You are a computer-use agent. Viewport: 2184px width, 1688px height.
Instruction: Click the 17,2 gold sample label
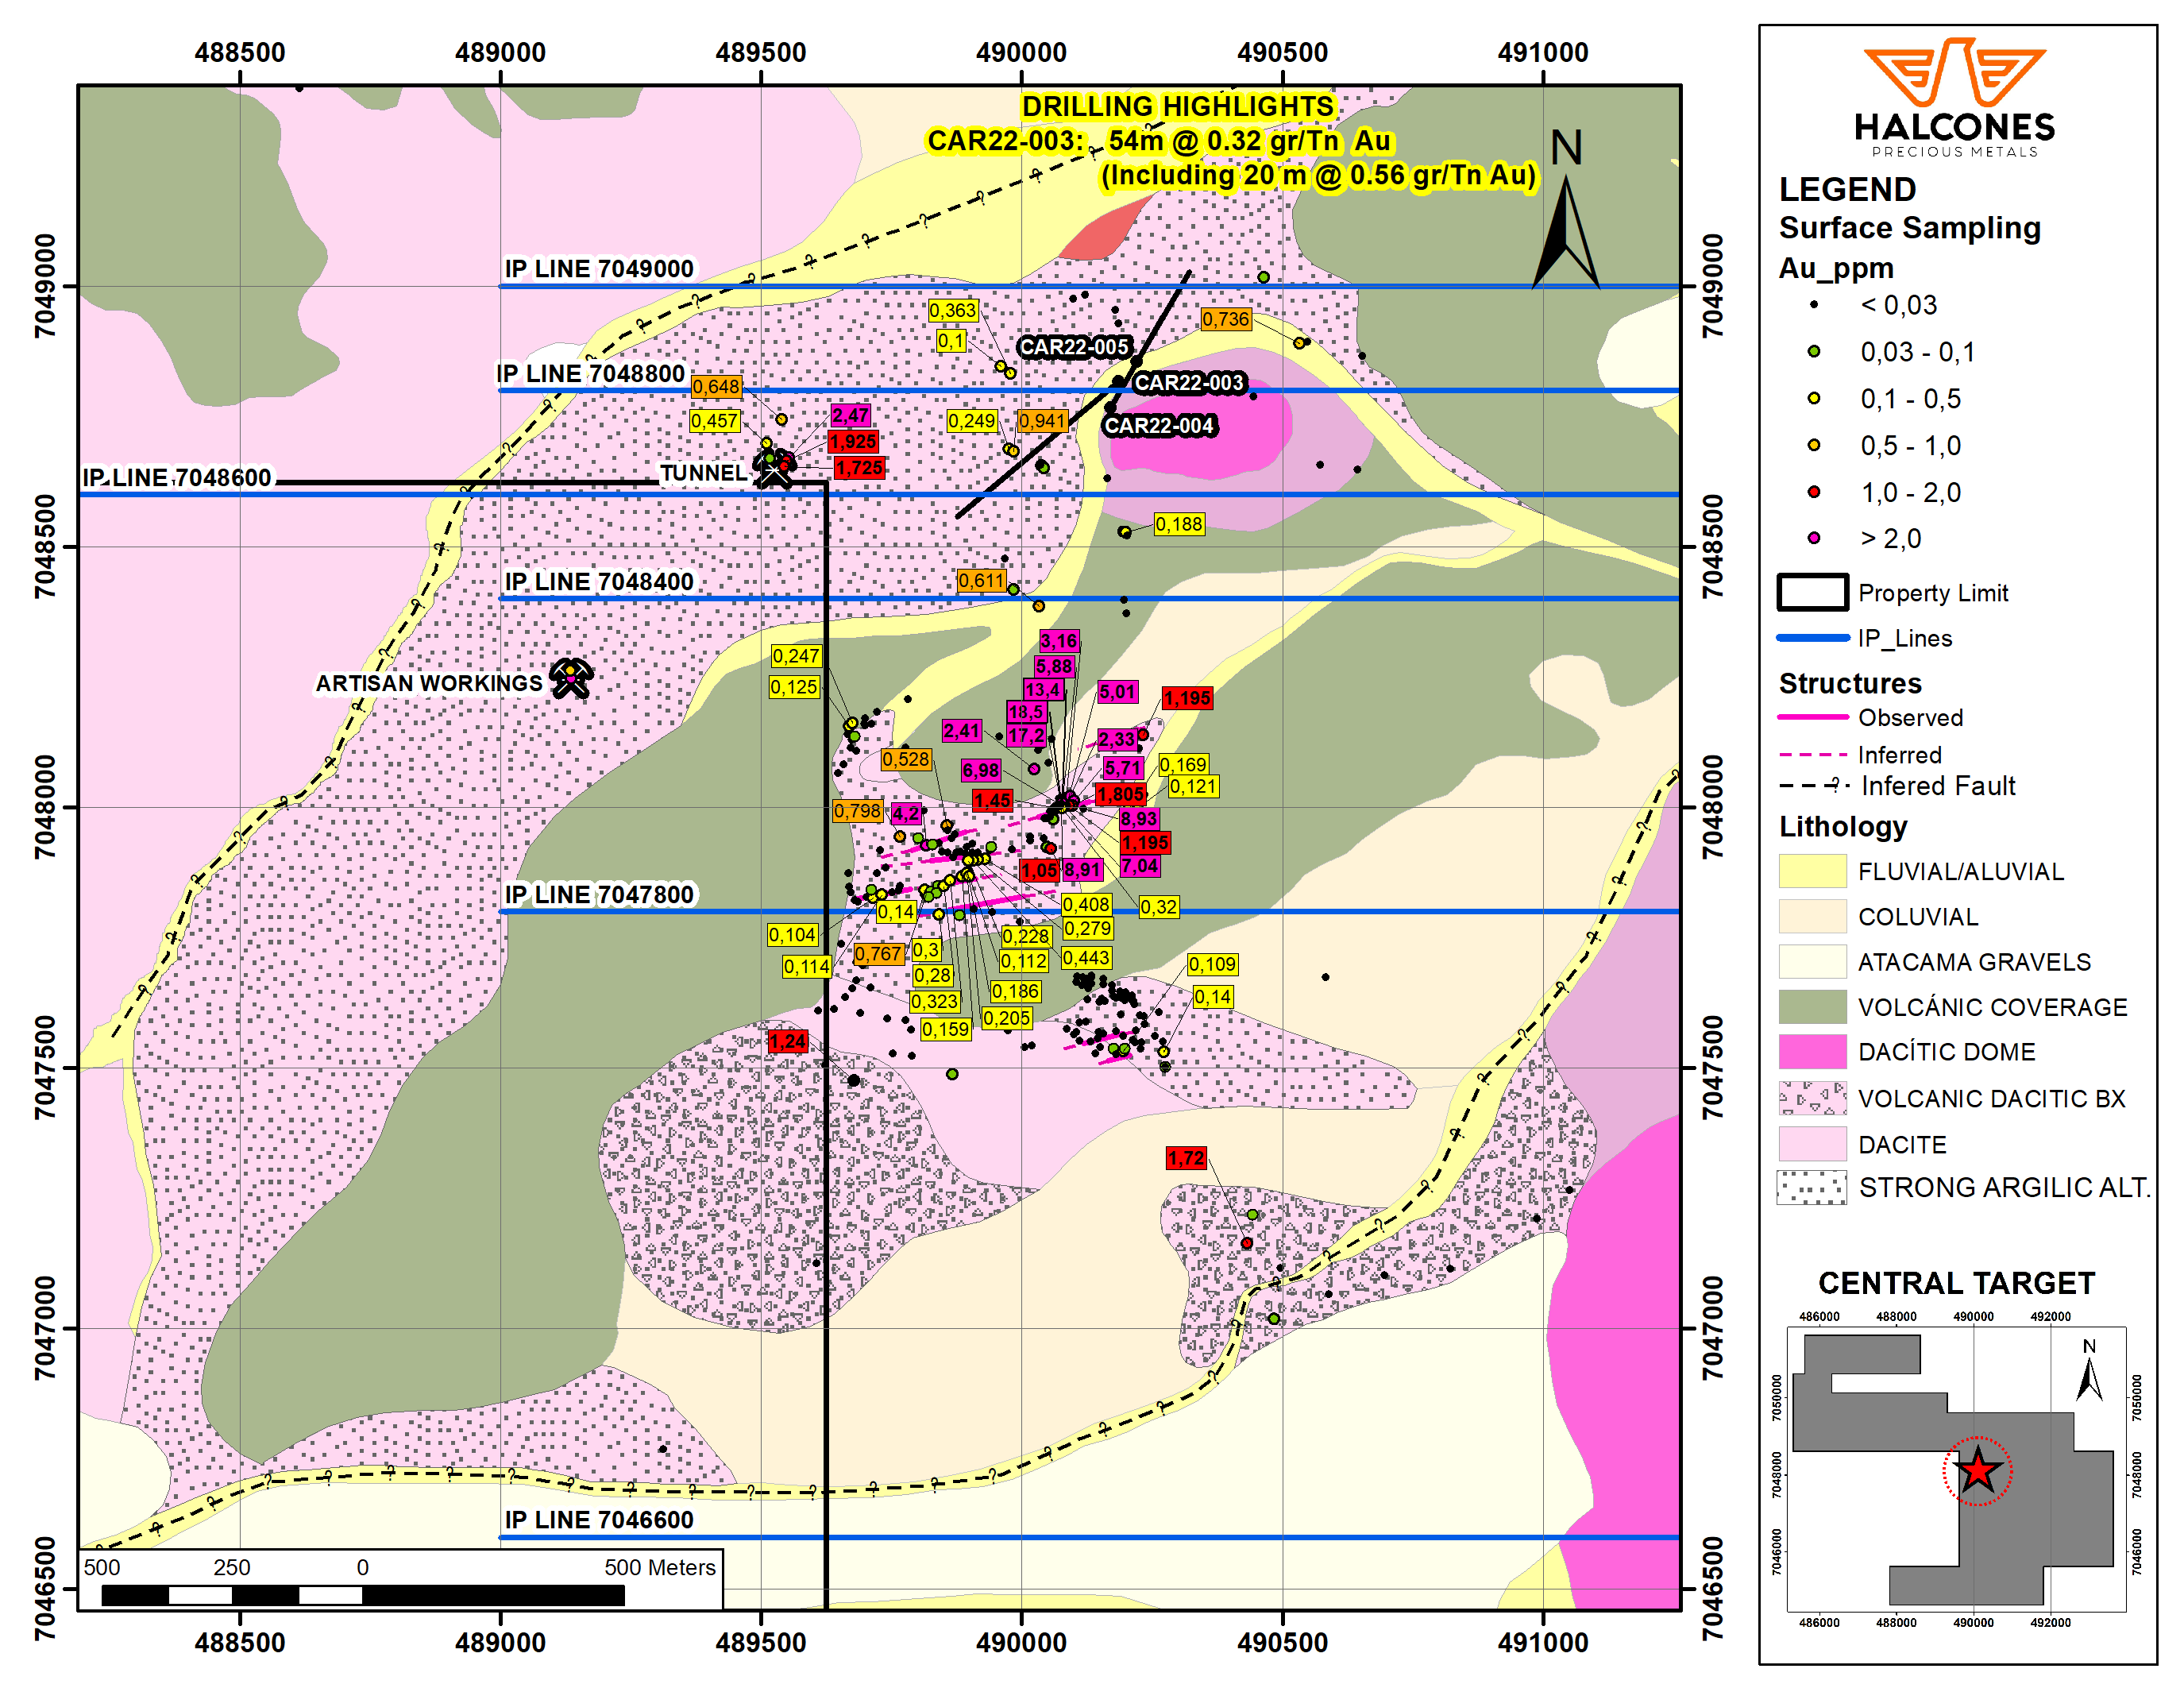tap(1025, 736)
